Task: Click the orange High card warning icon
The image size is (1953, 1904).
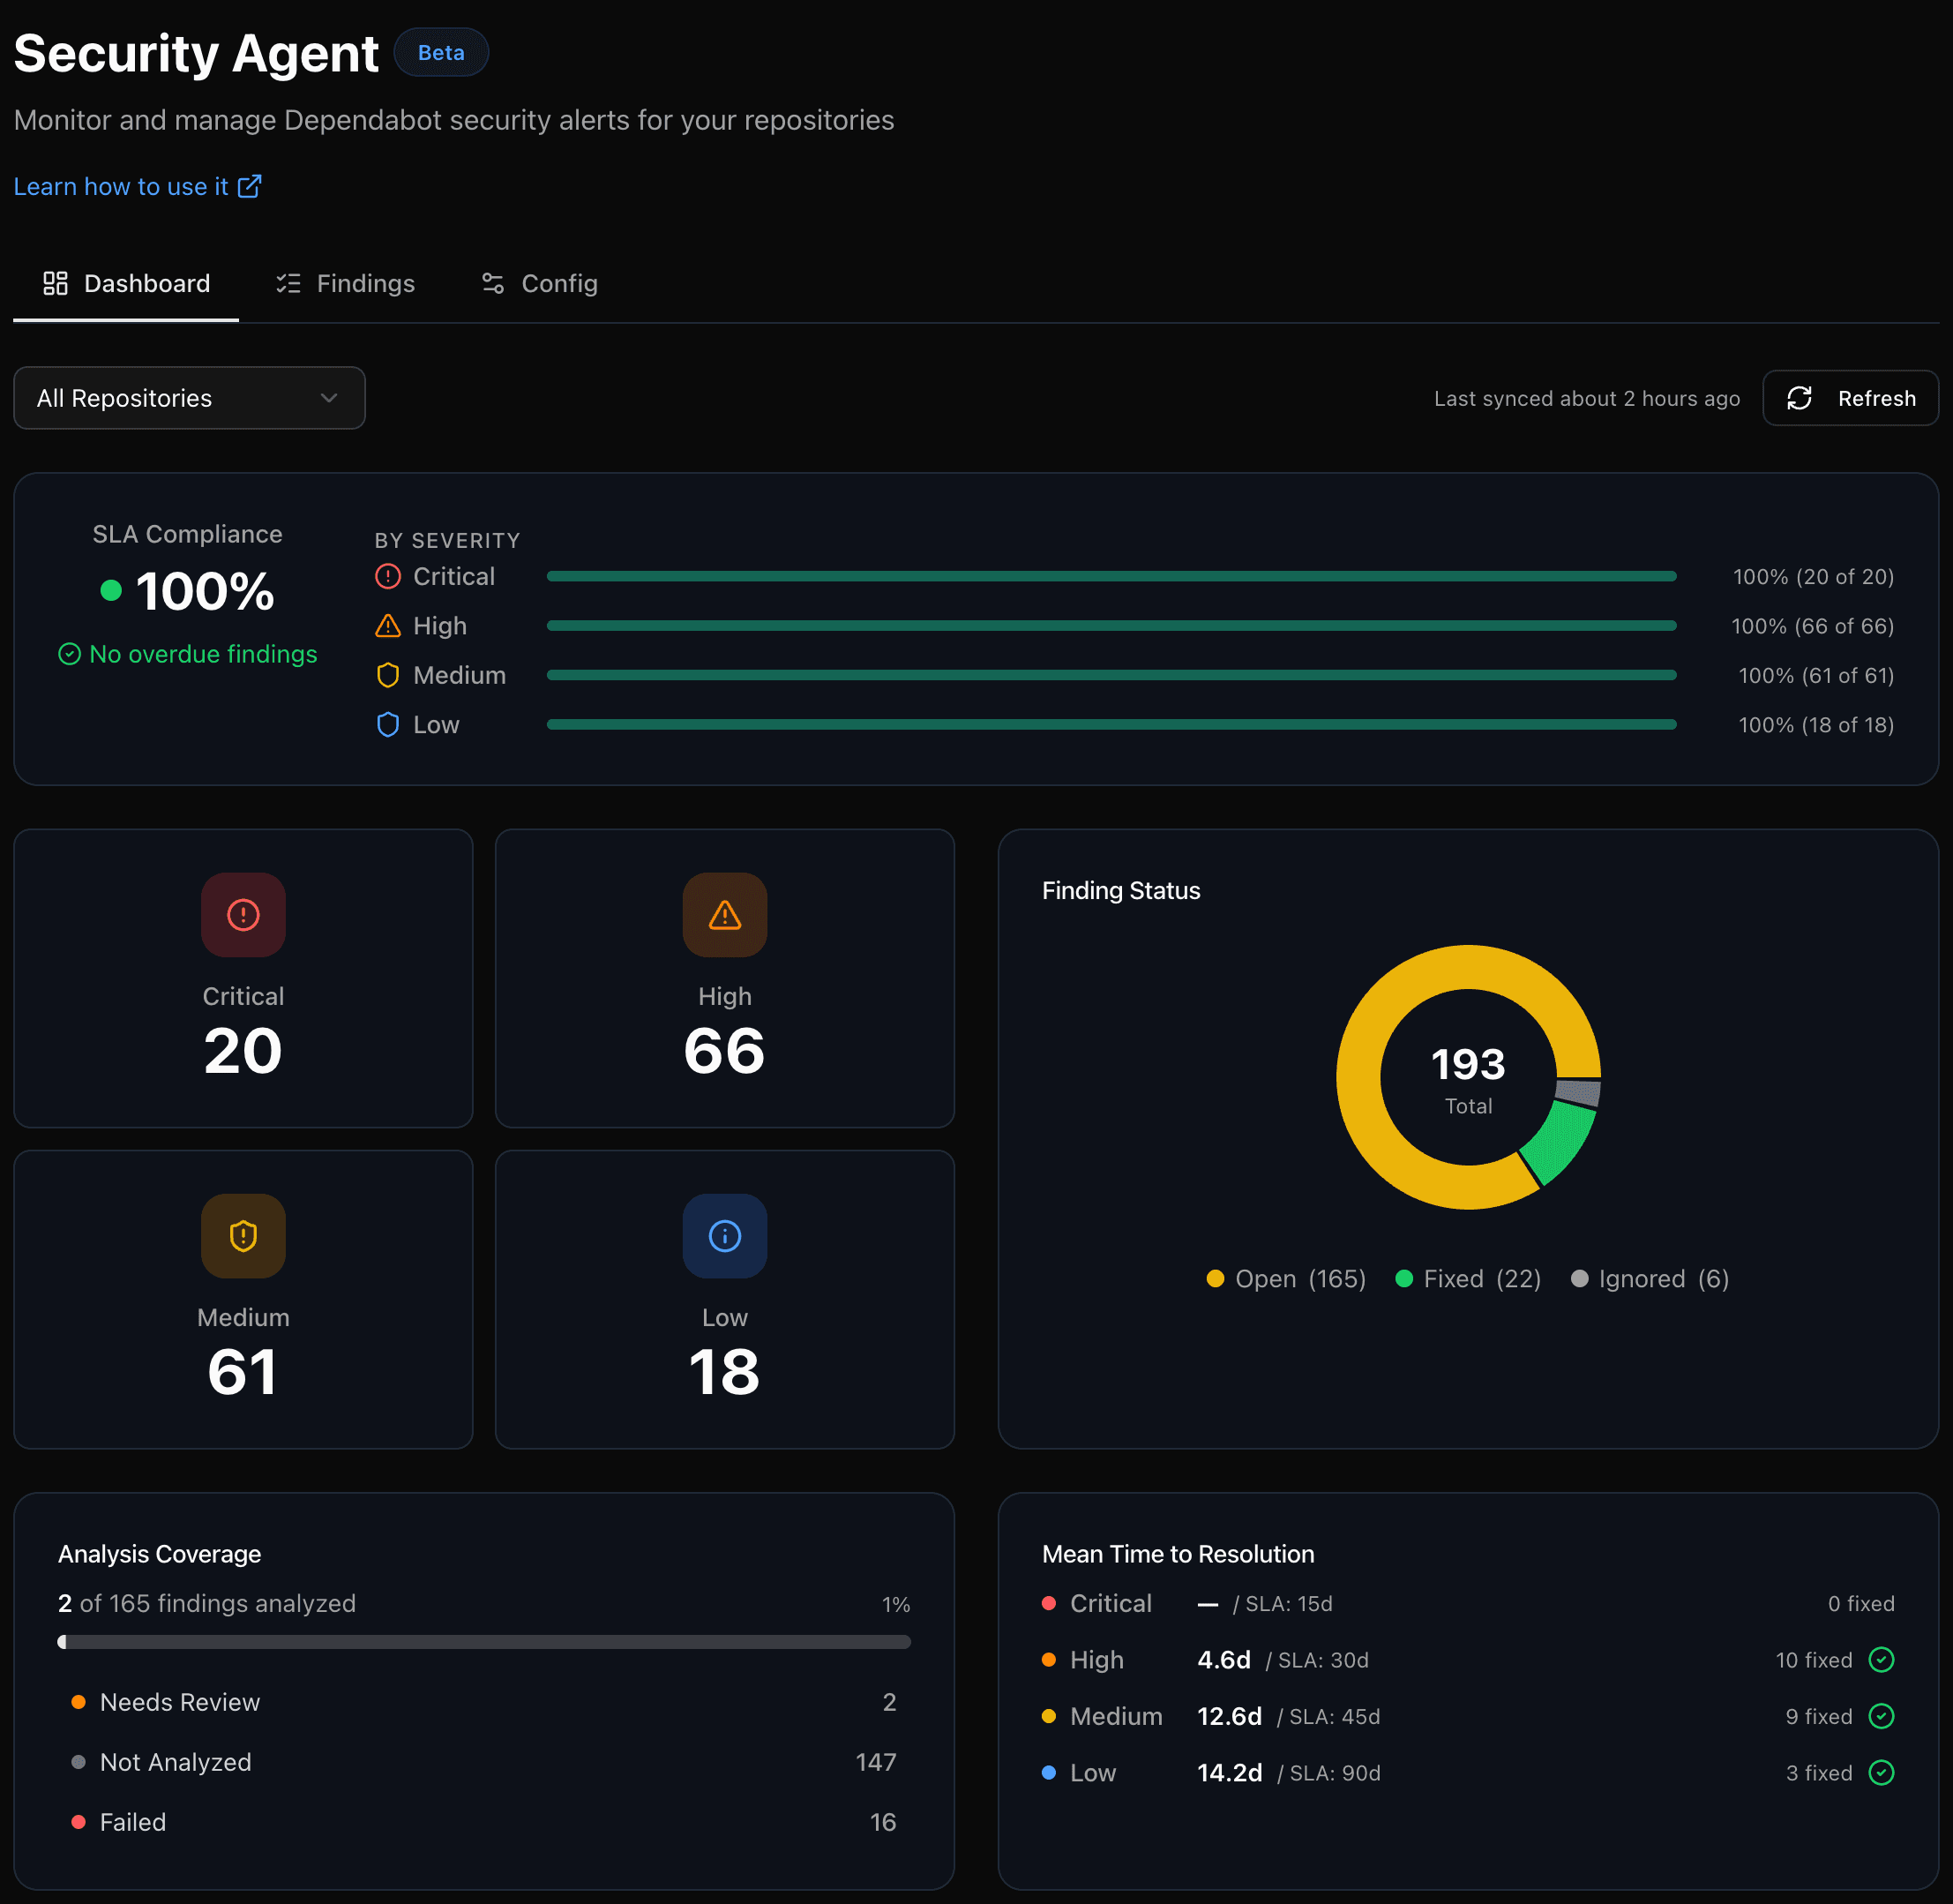Action: coord(725,915)
